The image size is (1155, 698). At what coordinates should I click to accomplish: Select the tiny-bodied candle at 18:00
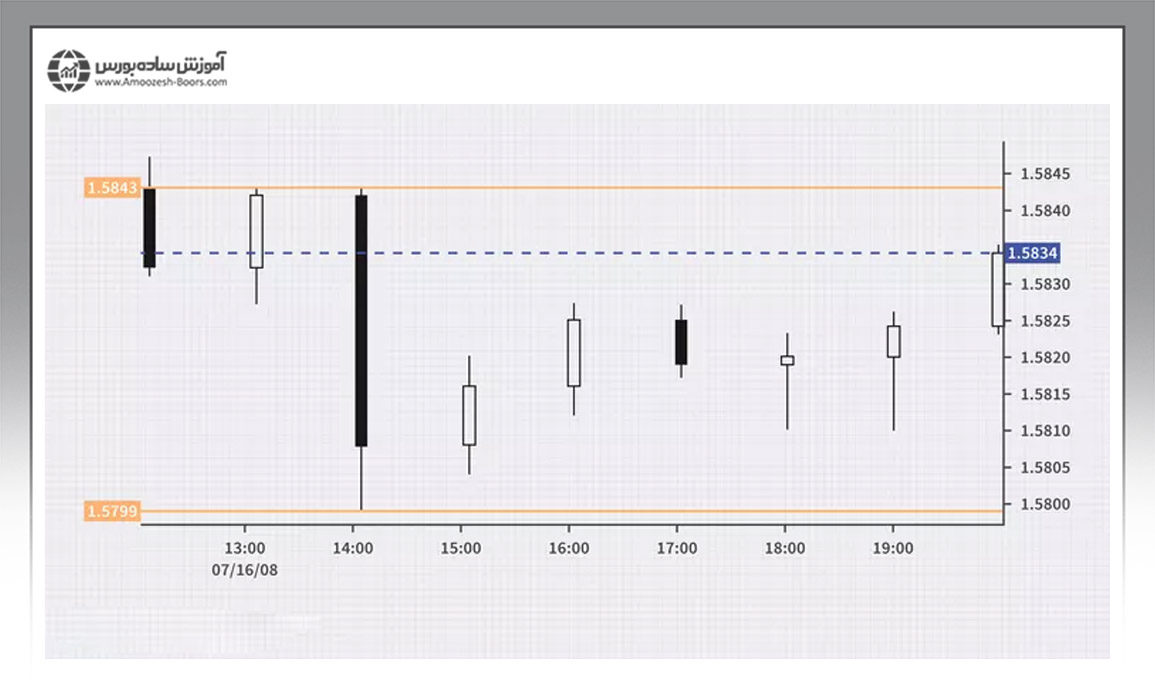[787, 360]
